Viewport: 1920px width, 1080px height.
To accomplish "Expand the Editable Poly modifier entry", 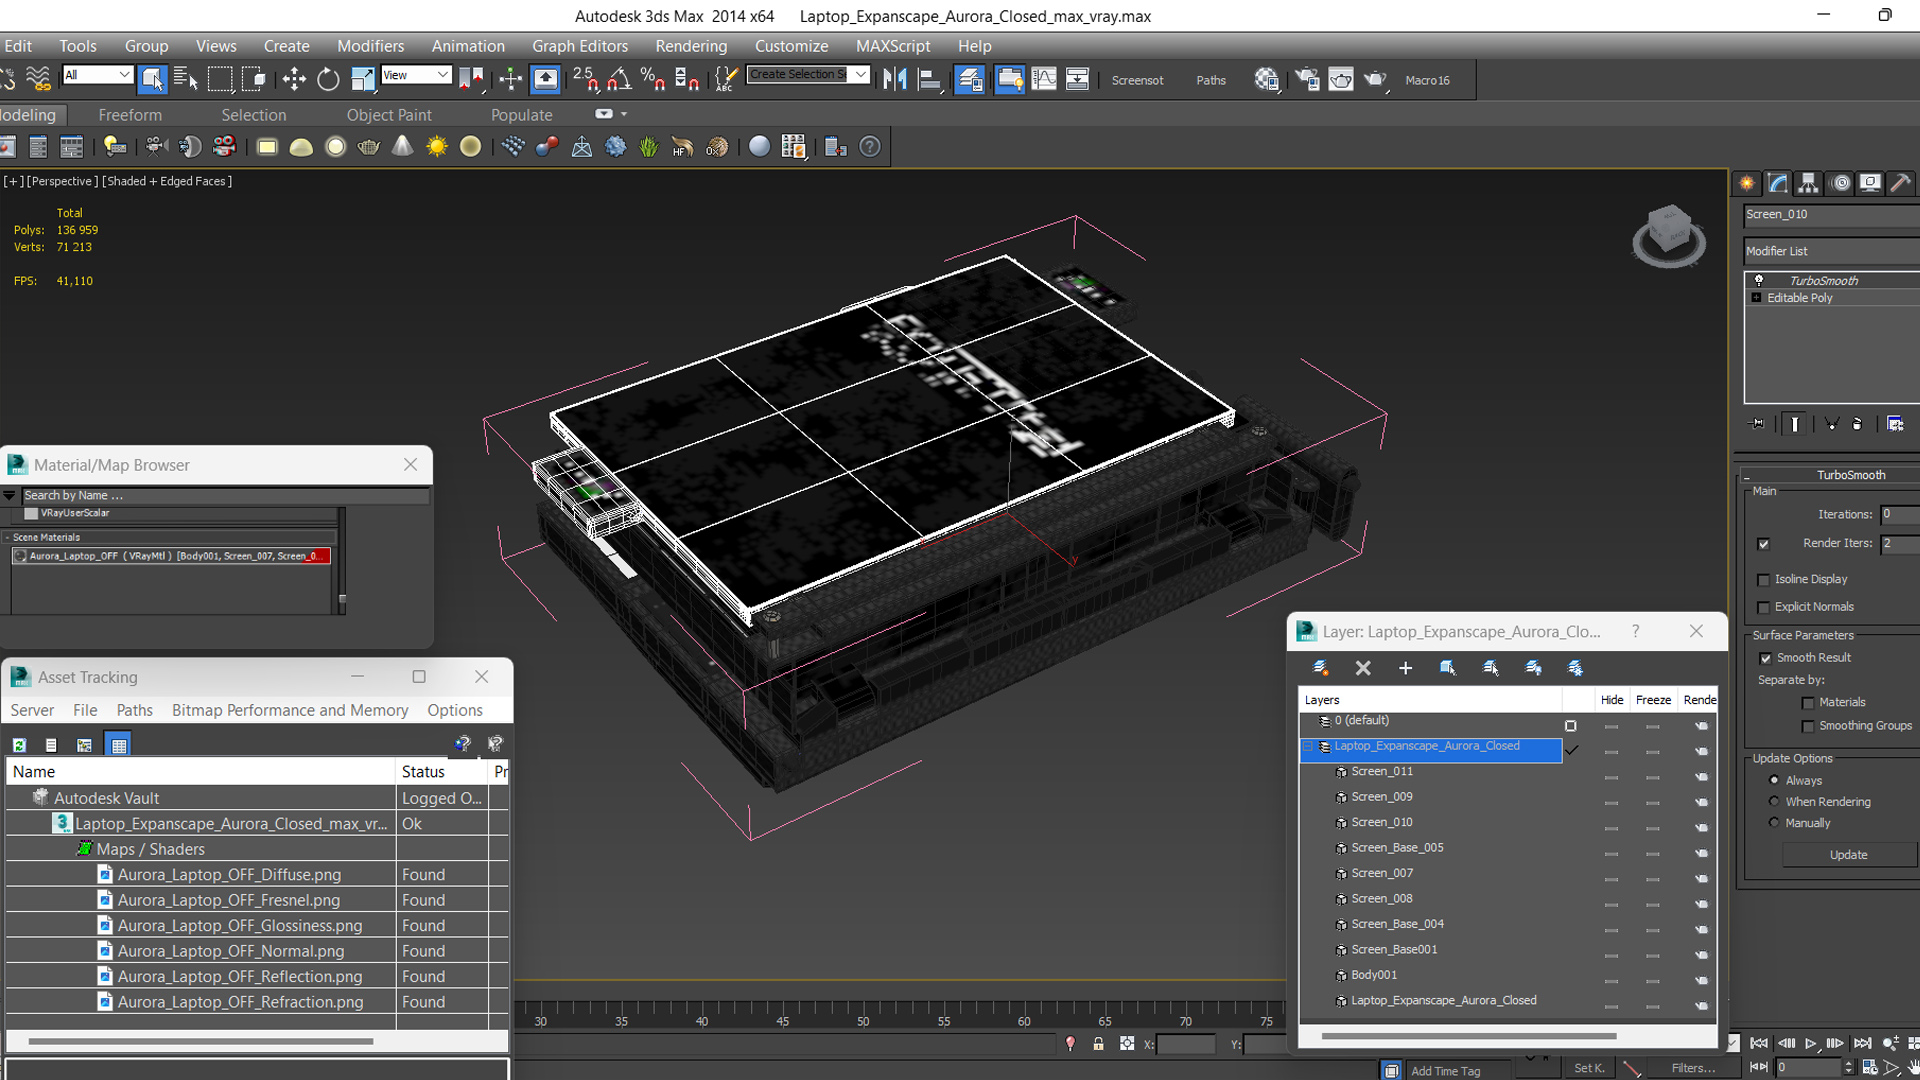I will (1757, 298).
